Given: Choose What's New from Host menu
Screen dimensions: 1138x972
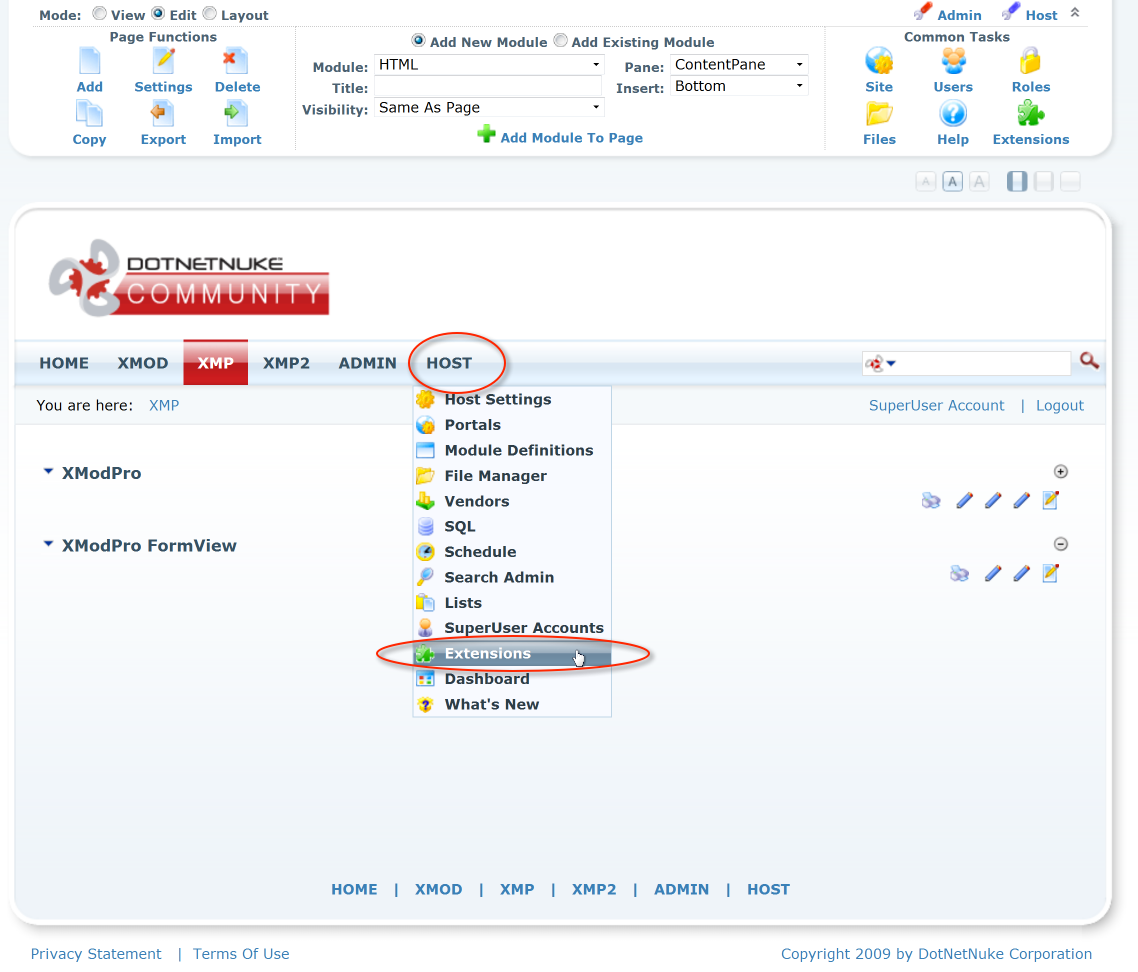Looking at the screenshot, I should click(512, 704).
